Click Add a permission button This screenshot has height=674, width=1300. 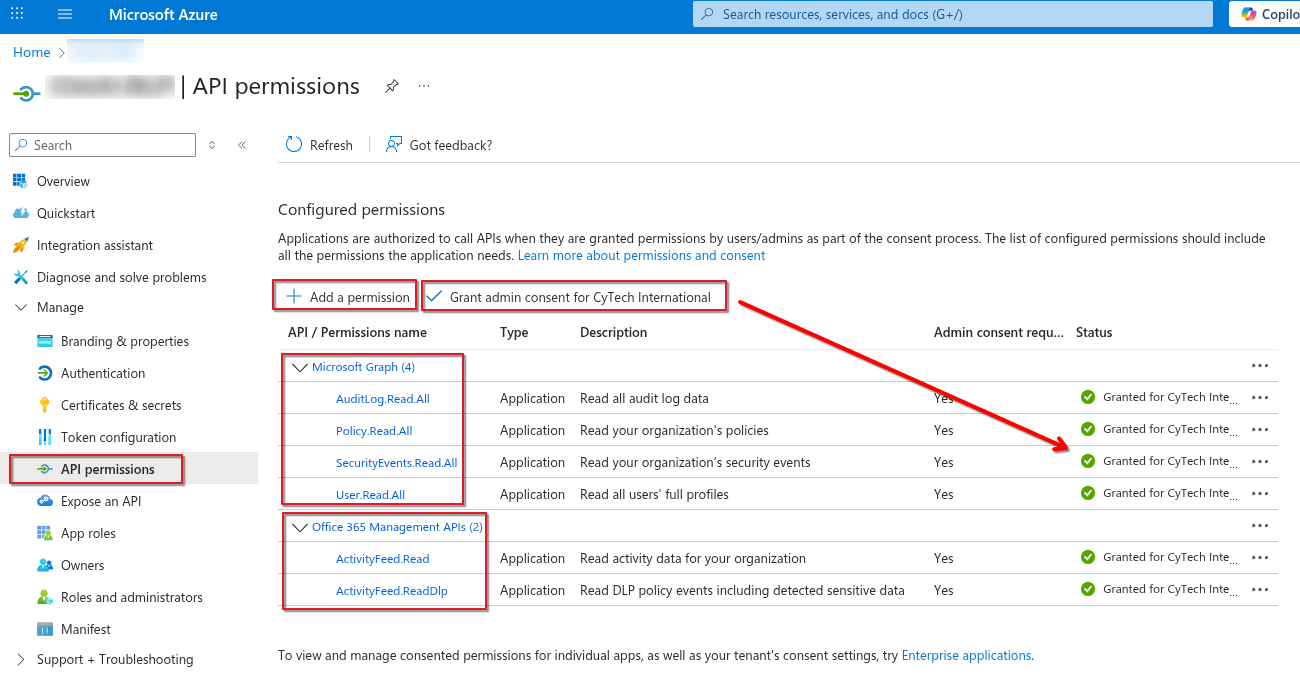coord(346,296)
